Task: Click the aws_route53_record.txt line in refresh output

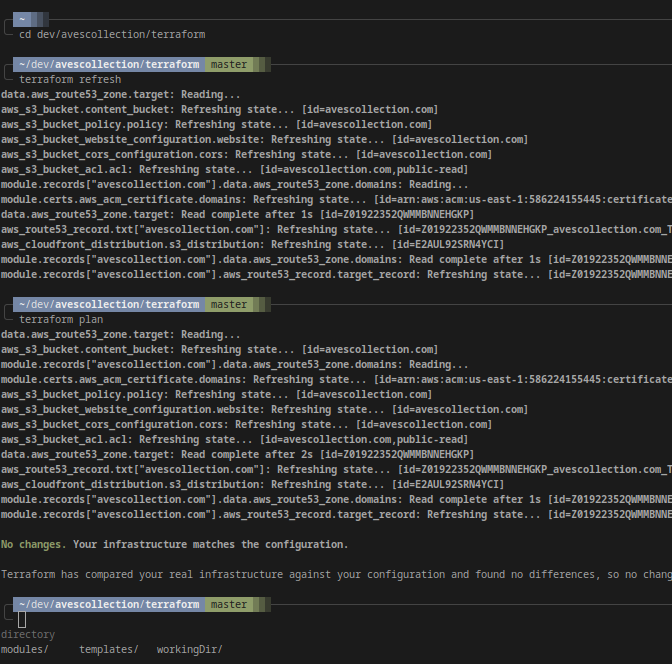Action: [x=336, y=229]
